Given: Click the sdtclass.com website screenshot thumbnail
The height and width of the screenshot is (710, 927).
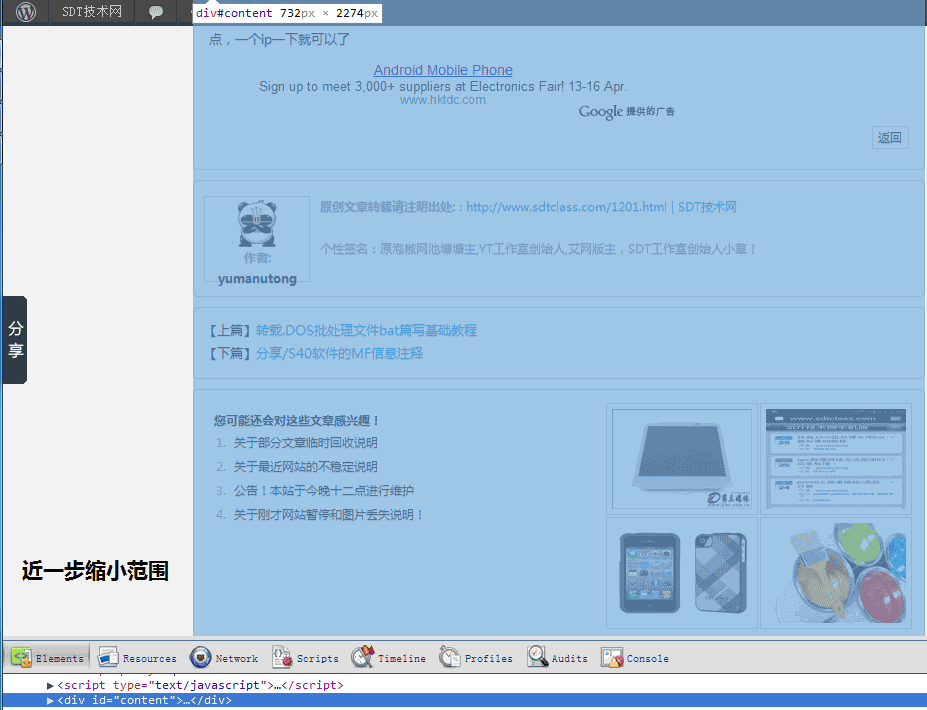Looking at the screenshot, I should [835, 459].
